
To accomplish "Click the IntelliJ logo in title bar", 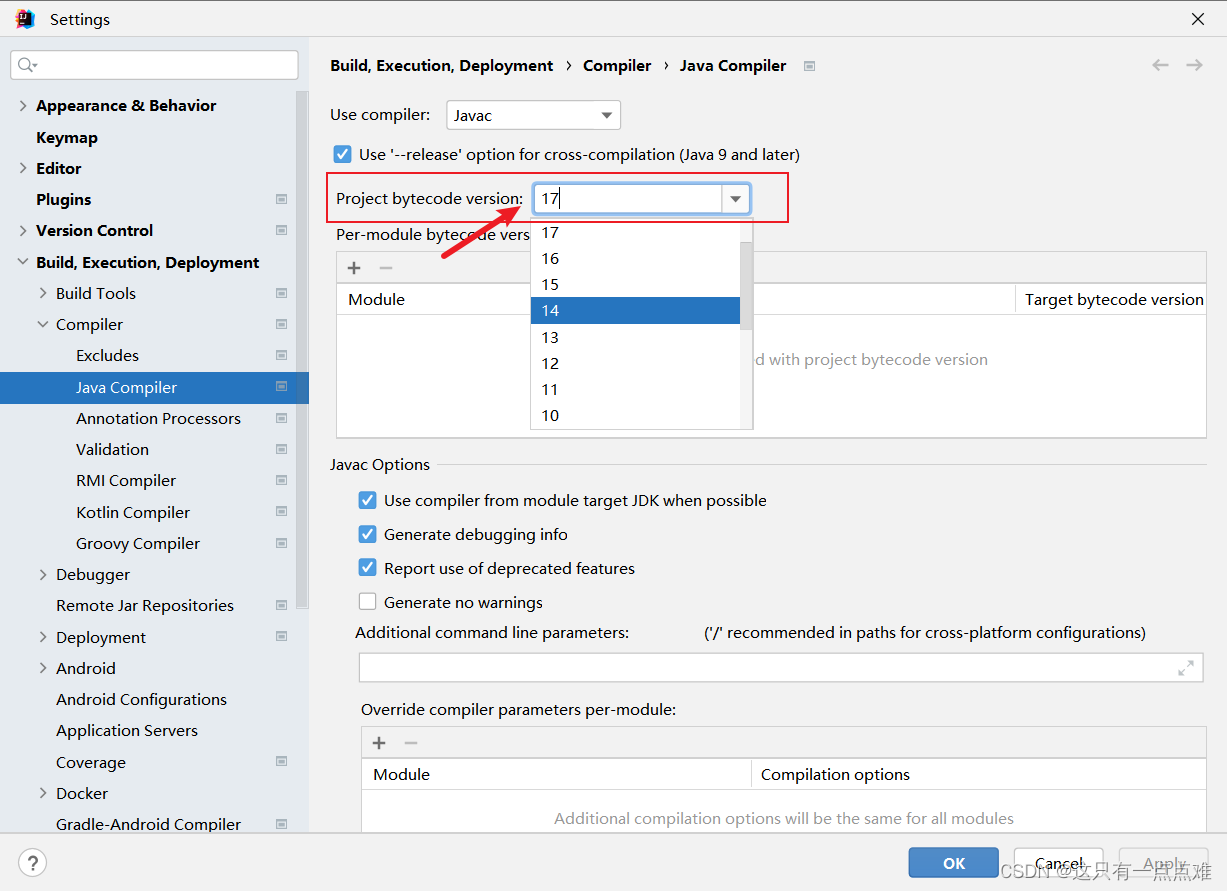I will [x=25, y=19].
